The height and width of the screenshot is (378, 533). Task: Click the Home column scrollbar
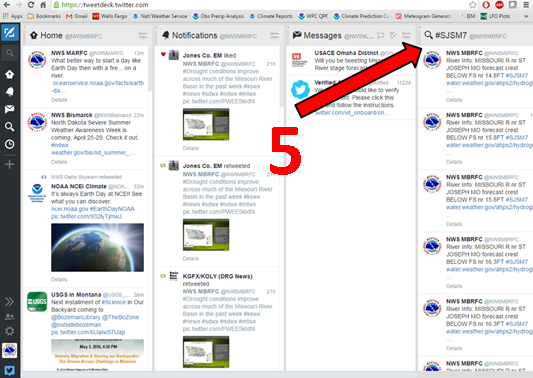tap(150, 69)
